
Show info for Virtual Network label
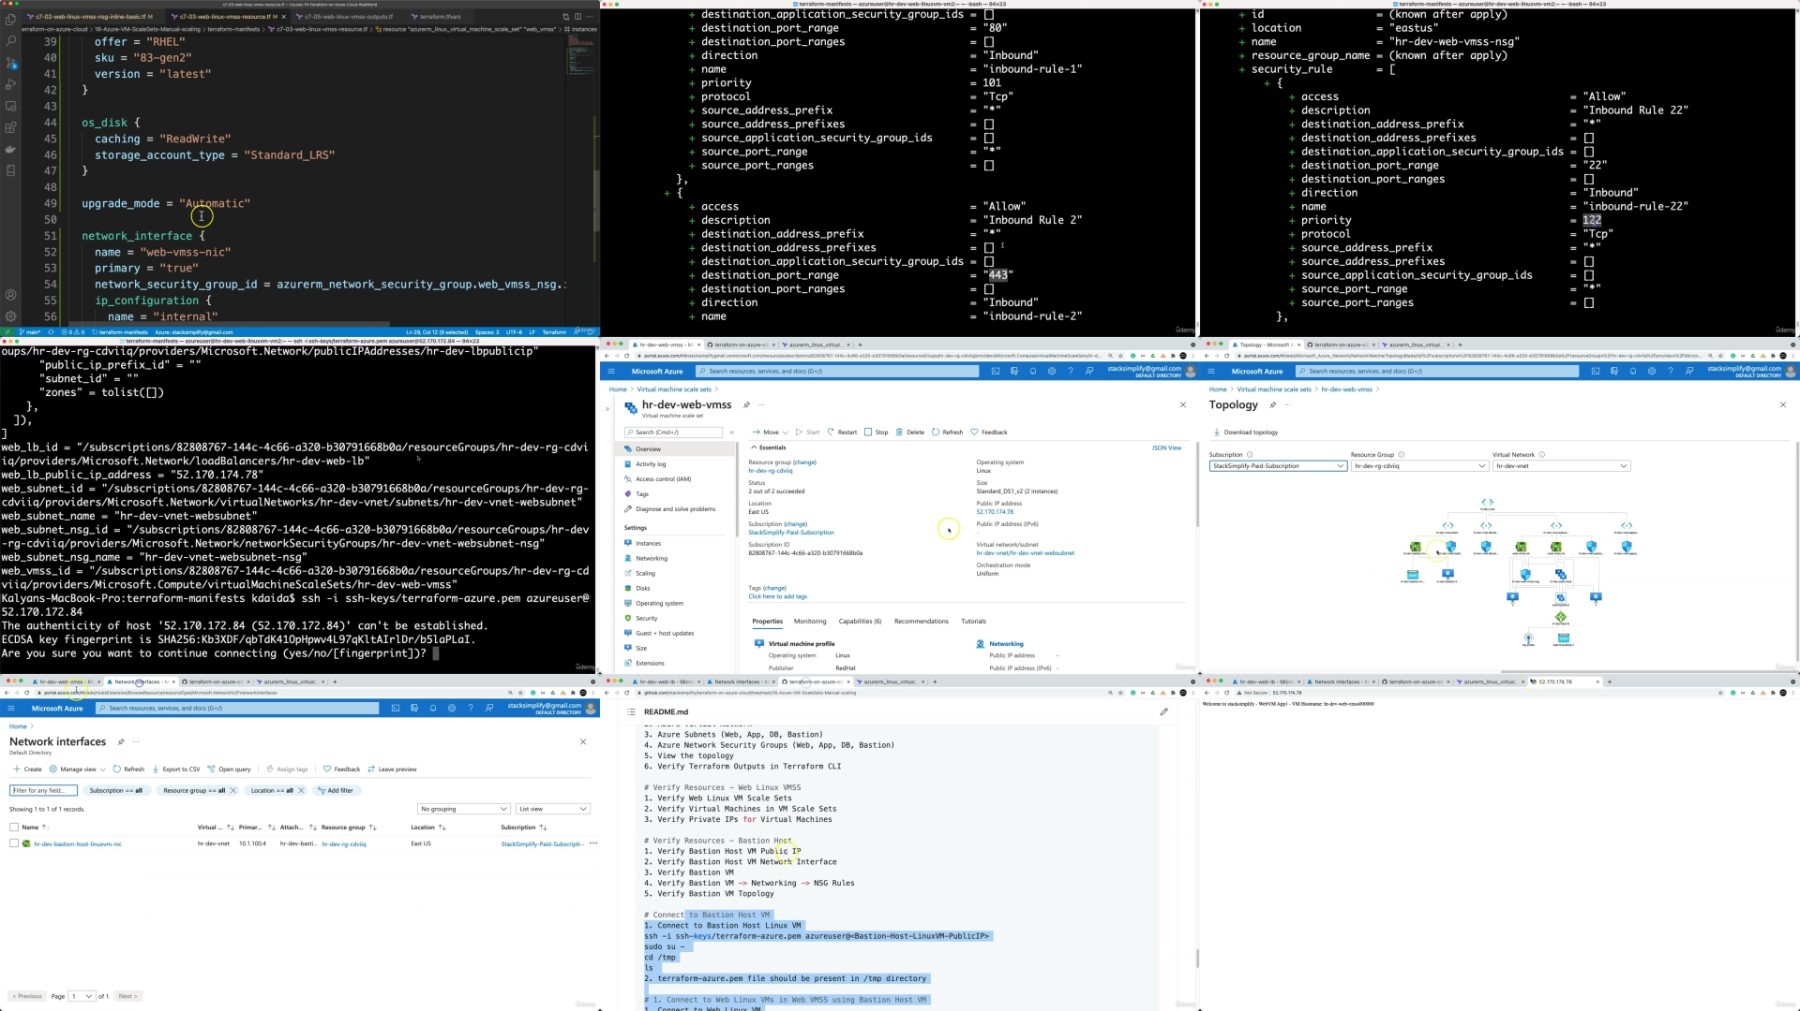tap(1542, 455)
